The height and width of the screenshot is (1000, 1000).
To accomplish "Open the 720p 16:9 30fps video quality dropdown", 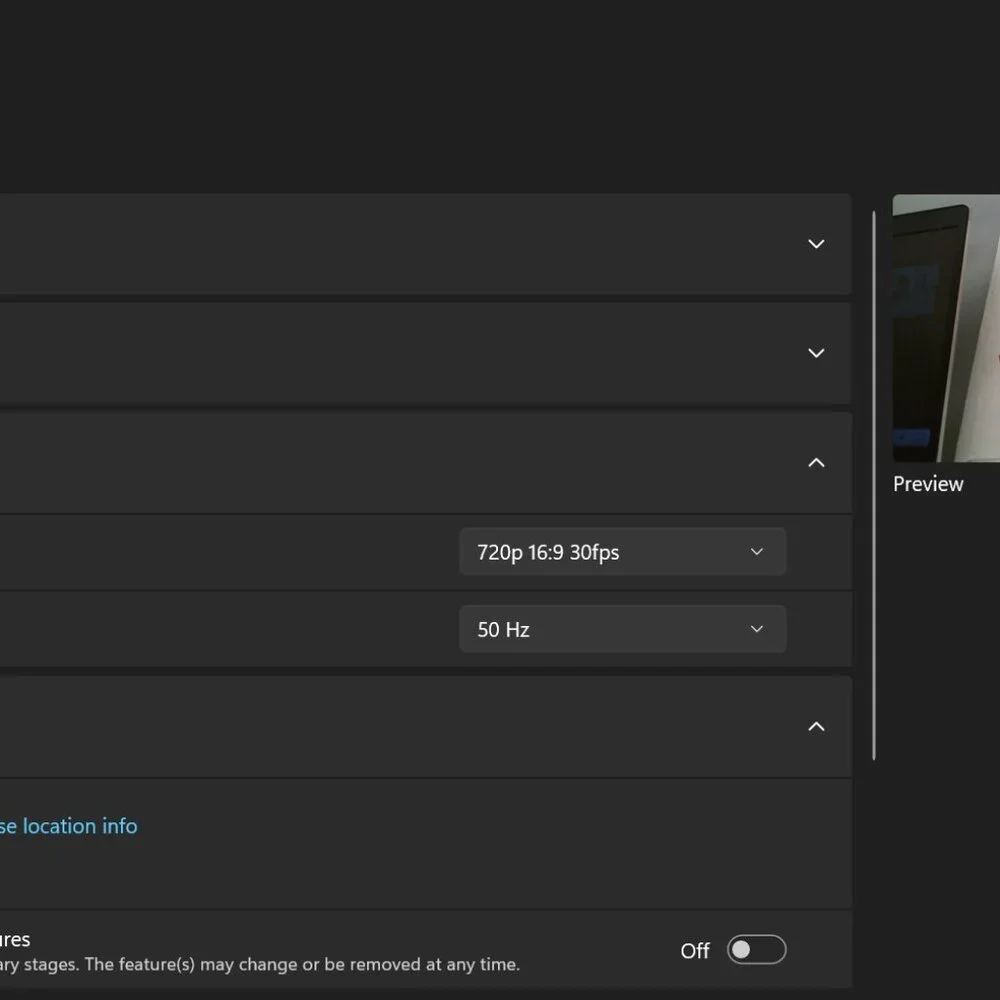I will pos(622,552).
